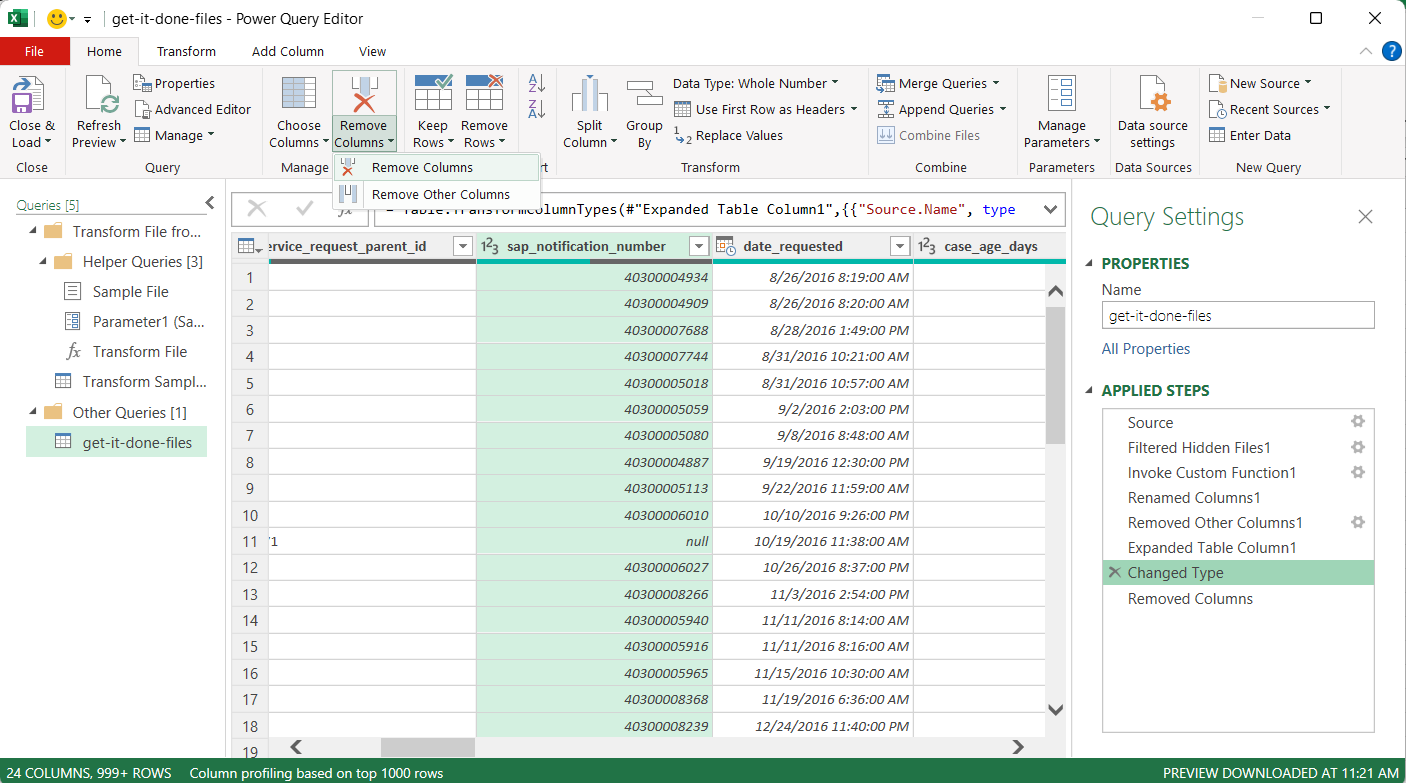
Task: Click Choose Columns icon
Action: click(x=299, y=93)
